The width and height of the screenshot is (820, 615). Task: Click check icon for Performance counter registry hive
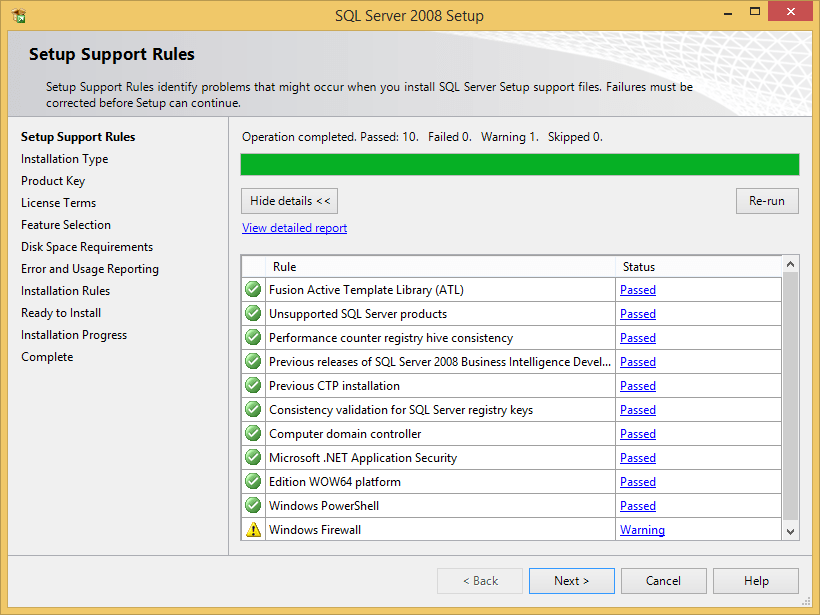click(253, 337)
